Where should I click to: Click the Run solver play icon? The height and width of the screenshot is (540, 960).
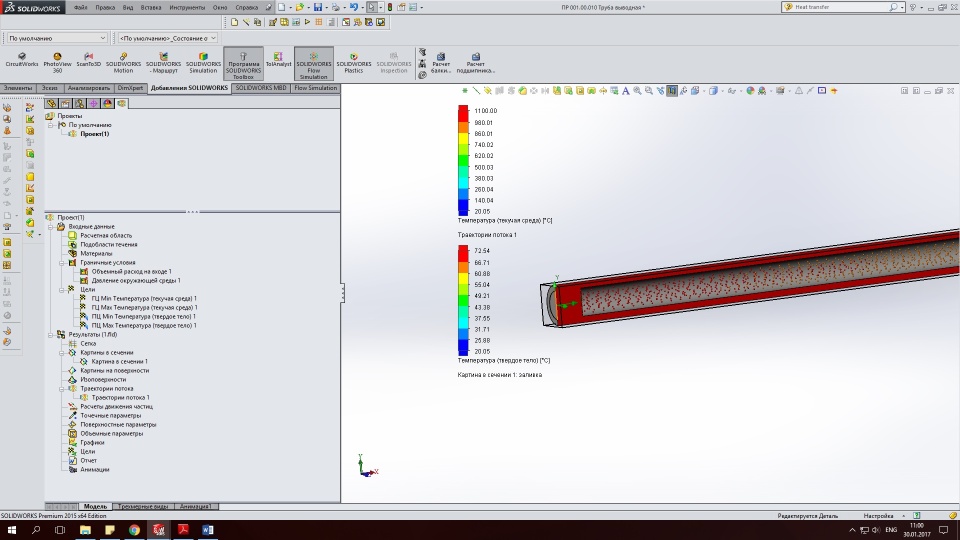pos(307,22)
